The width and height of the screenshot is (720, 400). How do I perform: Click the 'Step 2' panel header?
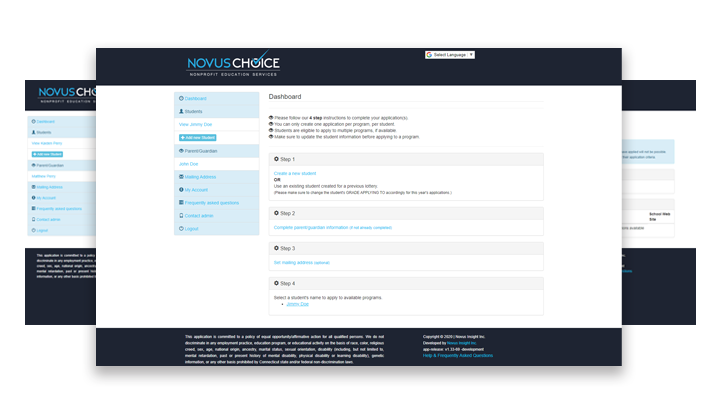(x=406, y=214)
